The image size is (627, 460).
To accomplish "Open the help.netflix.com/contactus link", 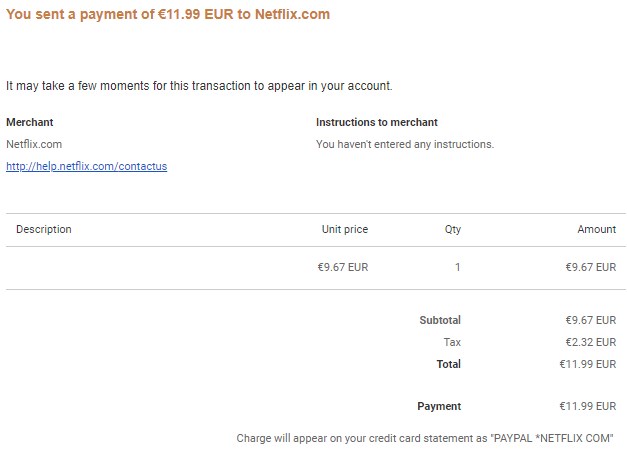I will [86, 166].
